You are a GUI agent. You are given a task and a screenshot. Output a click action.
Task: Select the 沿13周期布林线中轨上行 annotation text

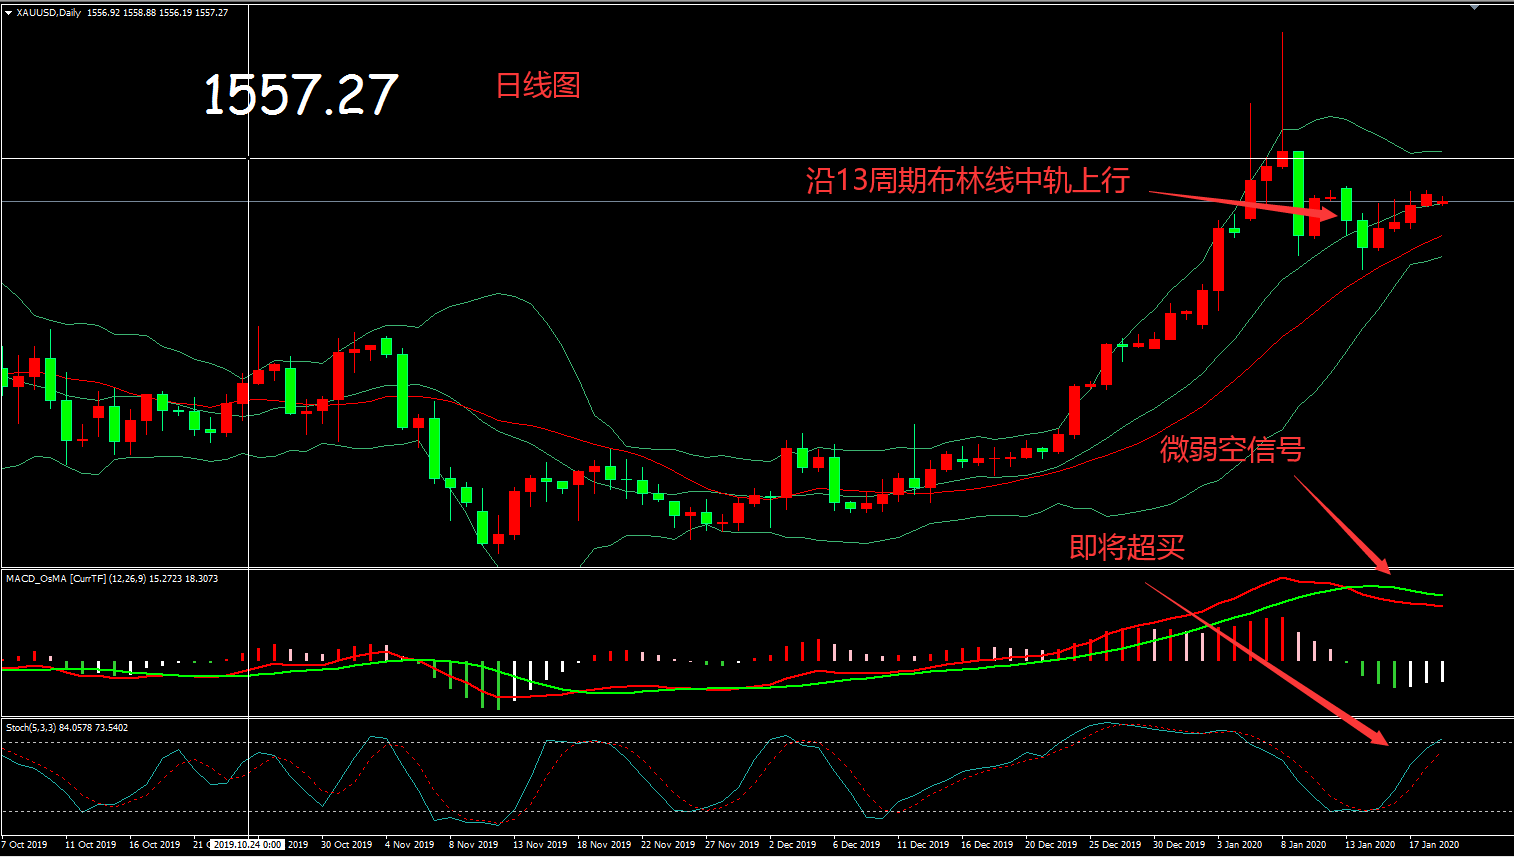point(968,180)
